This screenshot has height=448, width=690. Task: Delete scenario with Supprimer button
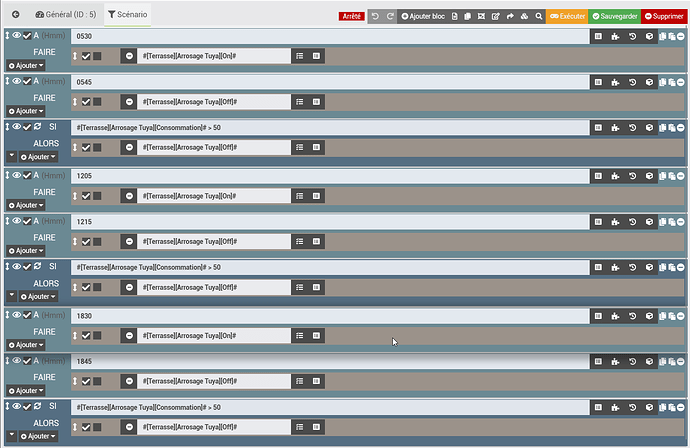coord(664,16)
